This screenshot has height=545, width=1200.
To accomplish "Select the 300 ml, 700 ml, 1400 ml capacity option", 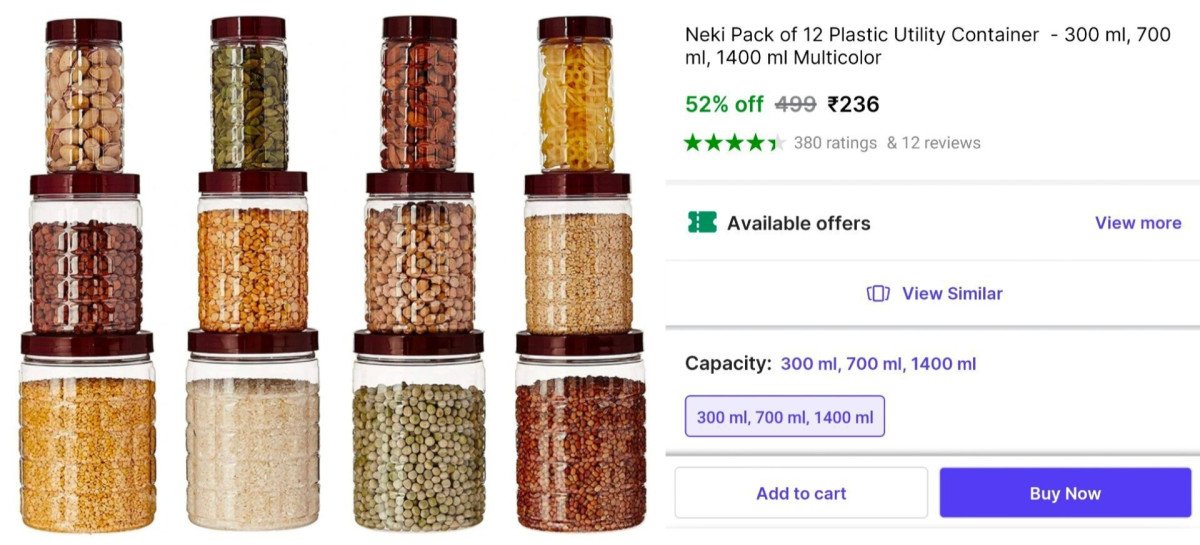I will click(784, 417).
